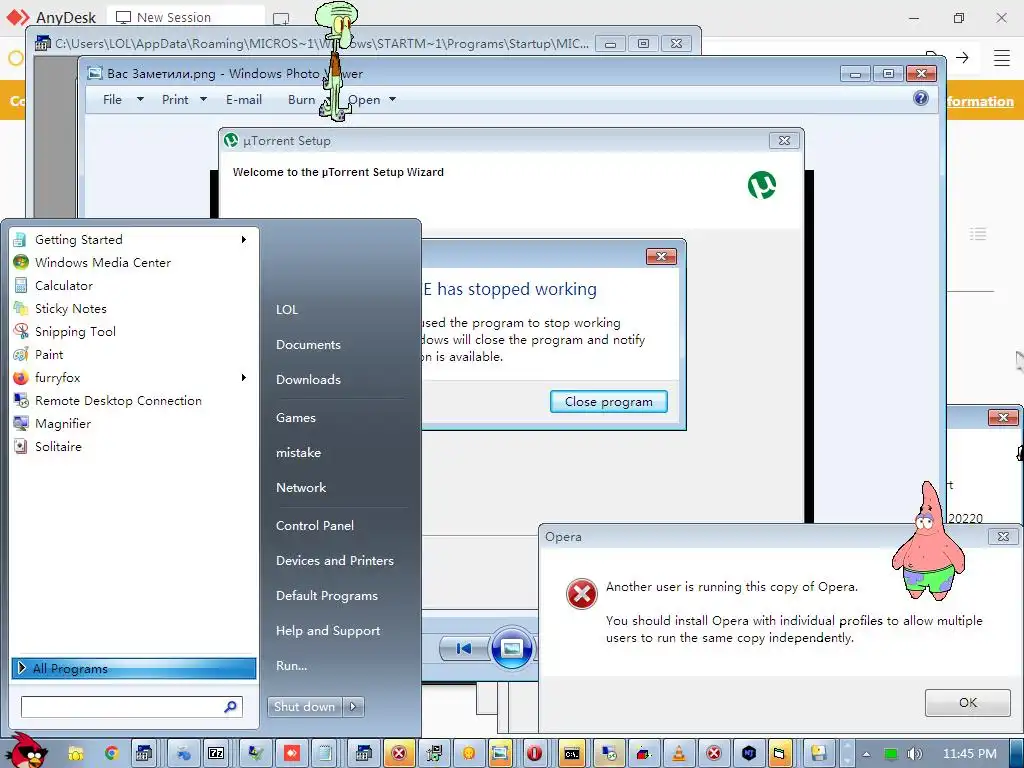Open a new AnyDesk tab icon
The height and width of the screenshot is (768, 1024).
click(x=281, y=18)
